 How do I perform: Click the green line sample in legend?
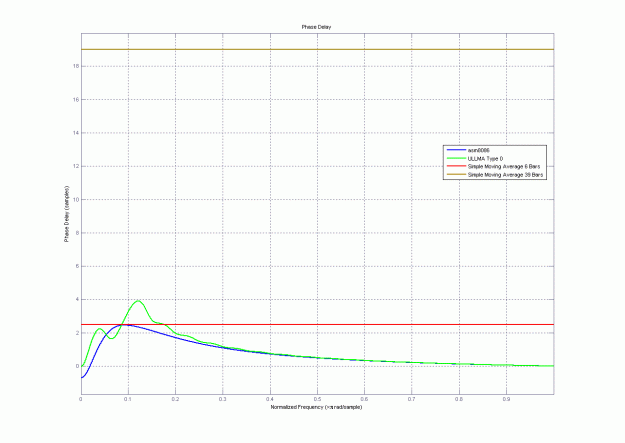pyautogui.click(x=456, y=158)
